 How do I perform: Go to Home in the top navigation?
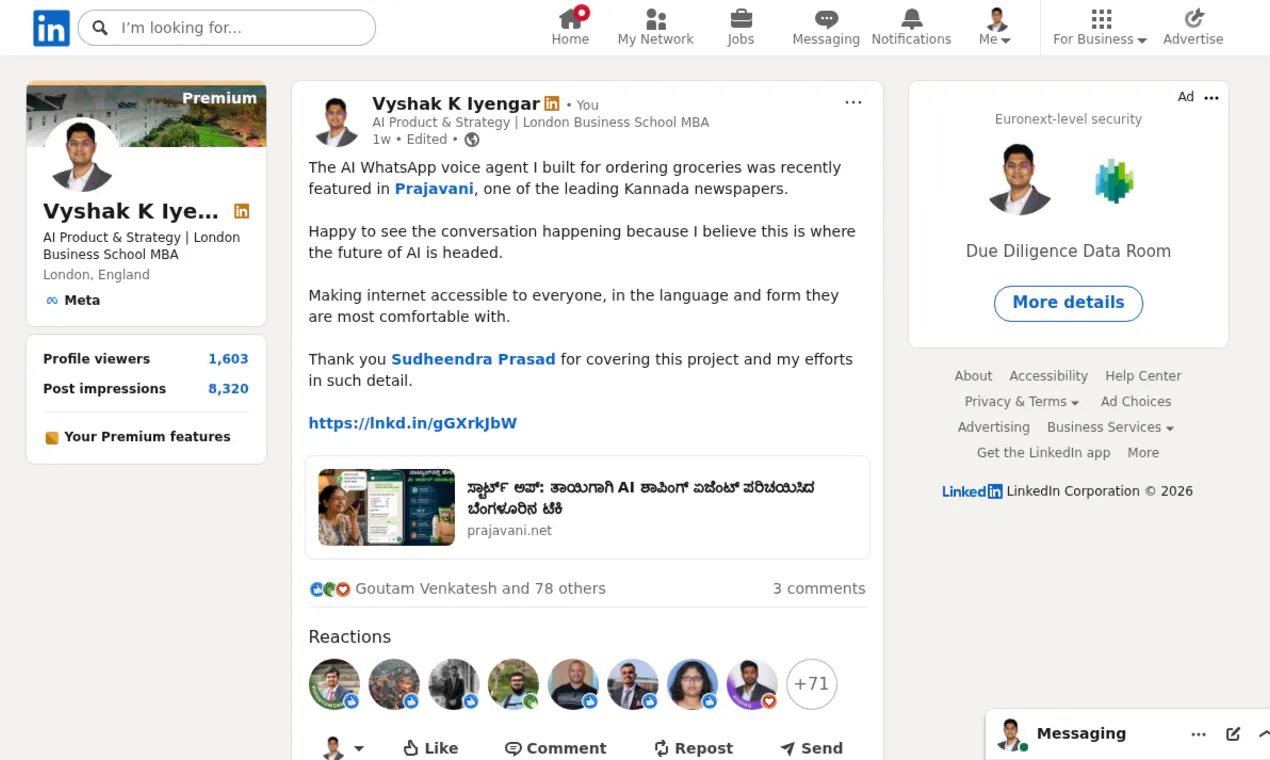570,27
